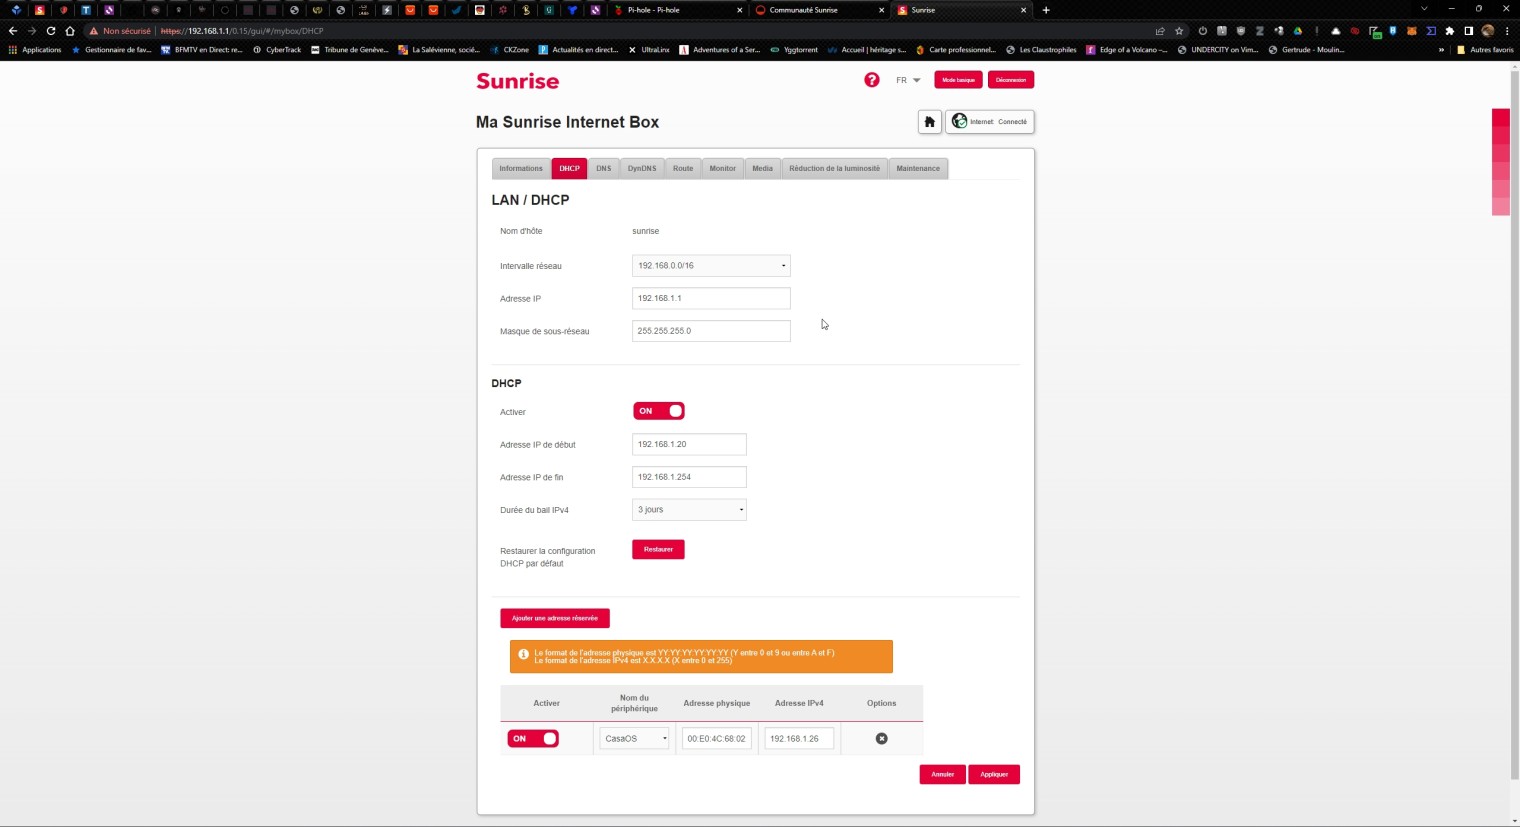Toggle the DHCP Activer switch off
The image size is (1520, 827).
(x=659, y=411)
